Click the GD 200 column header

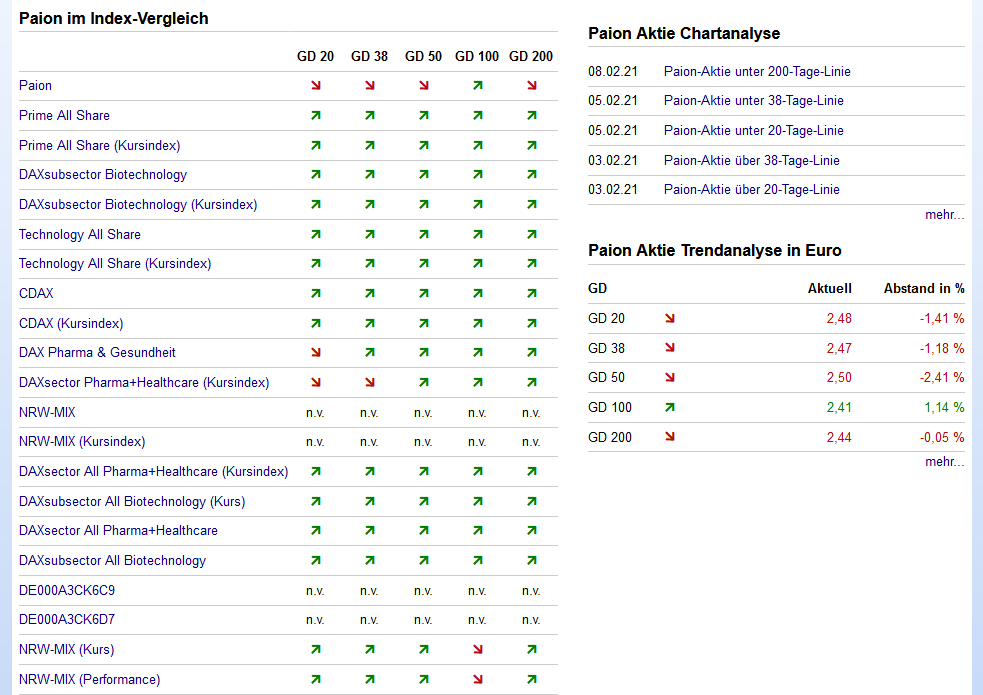coord(531,57)
